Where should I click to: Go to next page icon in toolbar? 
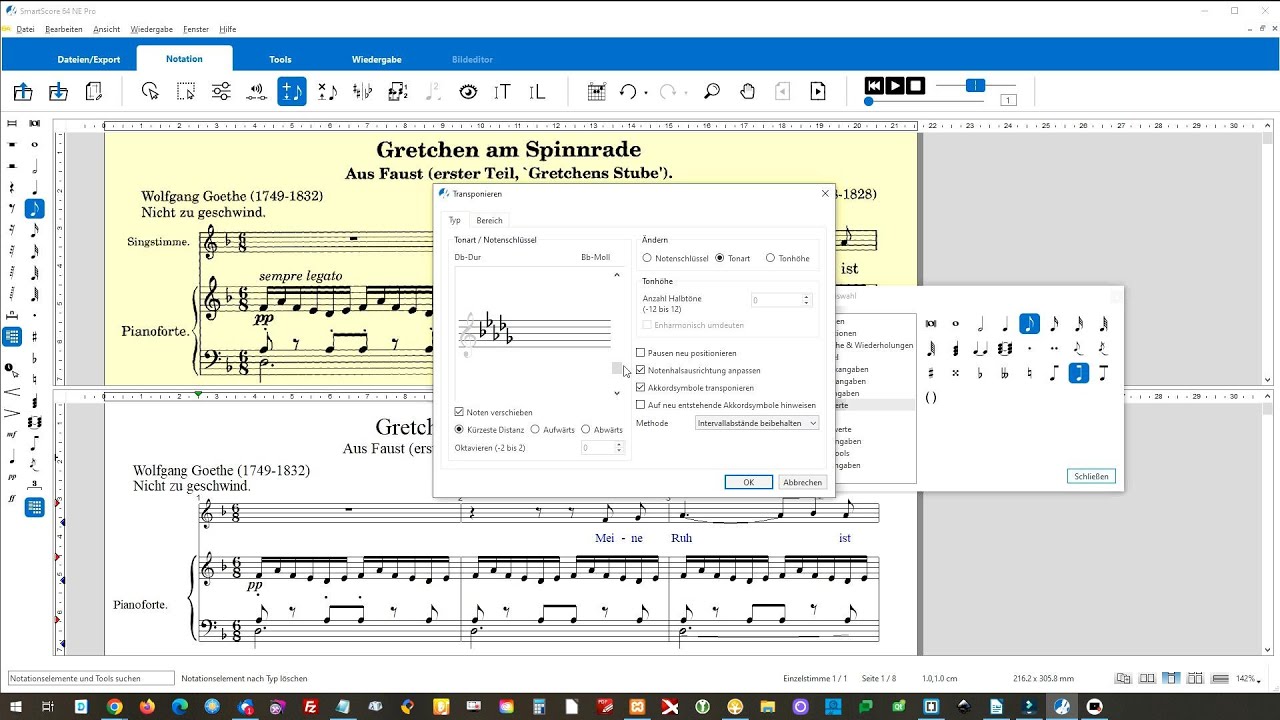click(x=818, y=92)
